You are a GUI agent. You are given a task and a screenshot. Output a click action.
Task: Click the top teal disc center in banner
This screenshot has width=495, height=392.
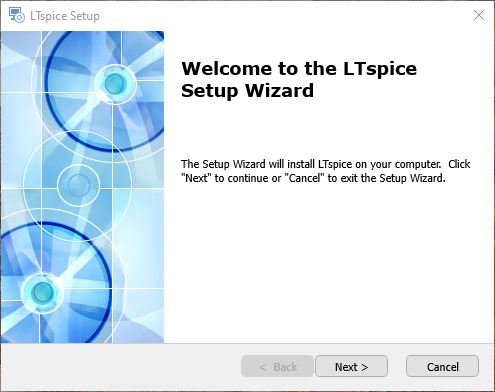click(115, 84)
